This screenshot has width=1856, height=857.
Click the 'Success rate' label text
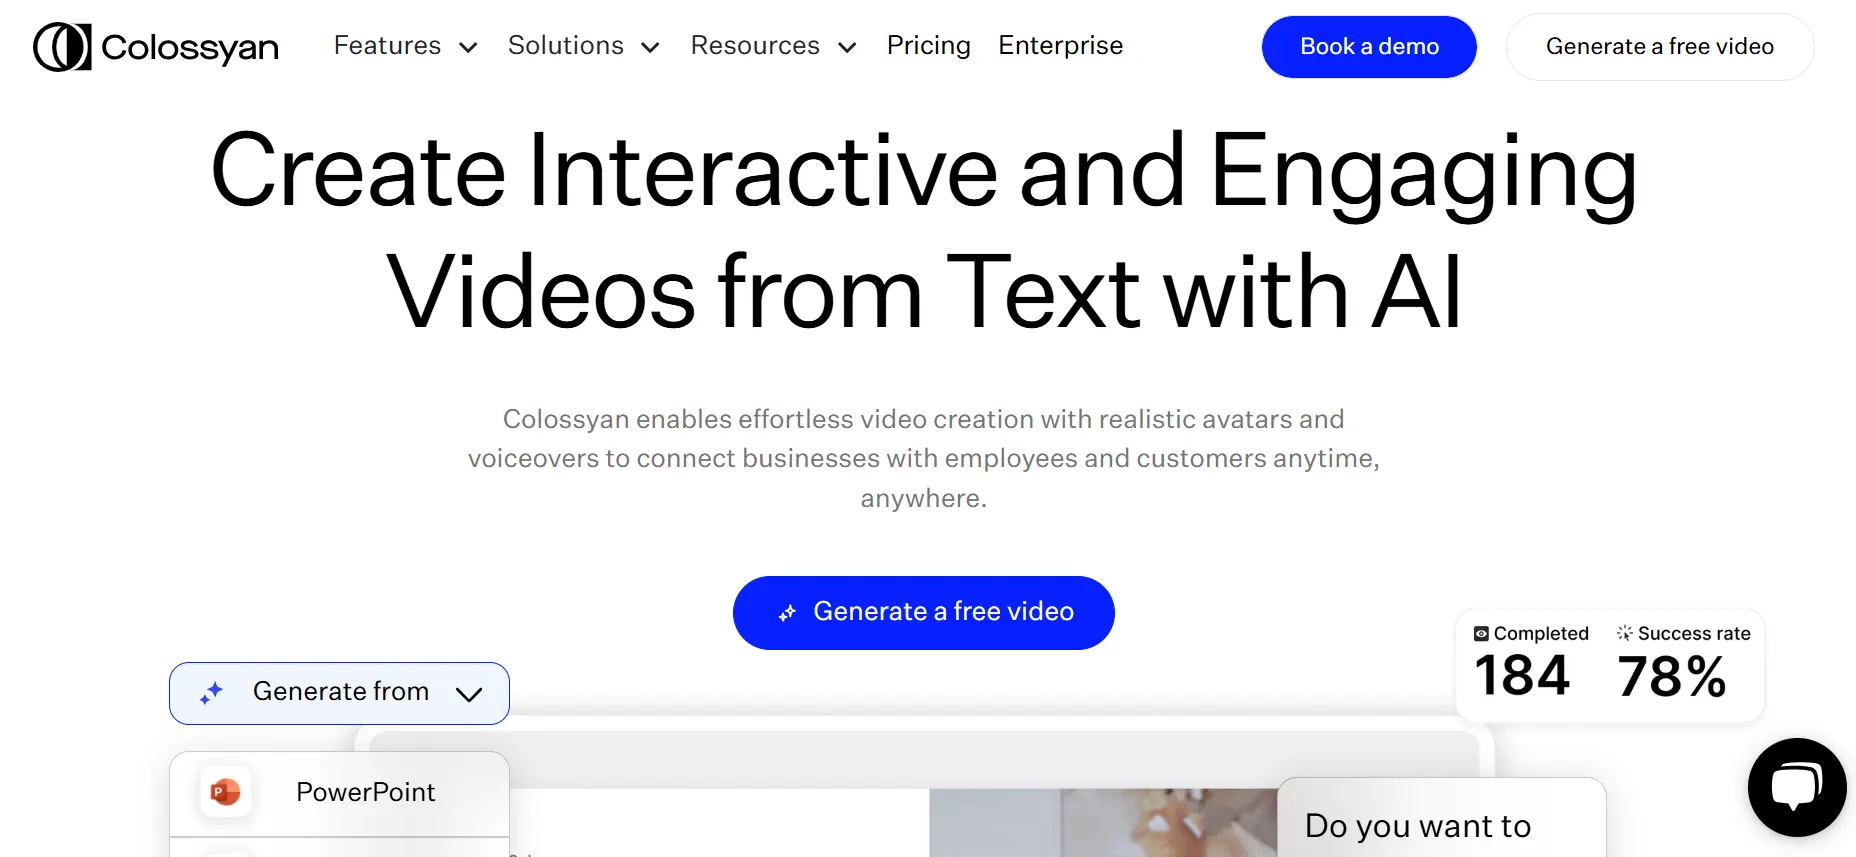[1694, 634]
